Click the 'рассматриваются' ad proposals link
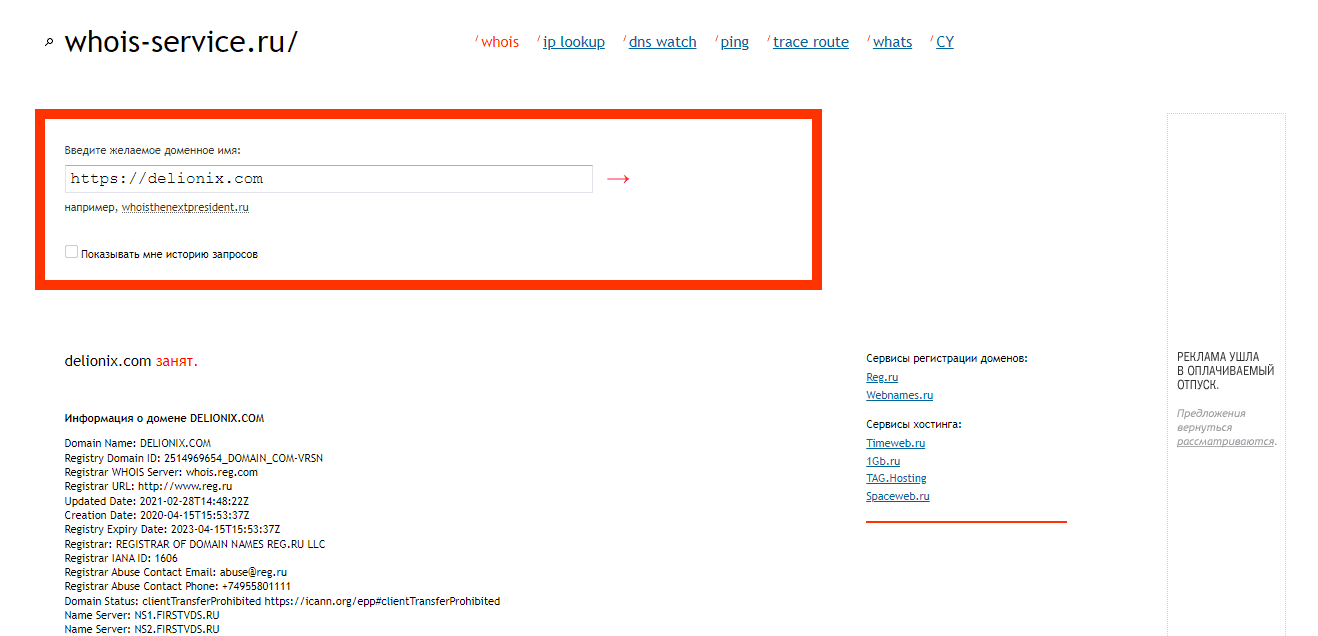This screenshot has height=636, width=1318. (1225, 441)
